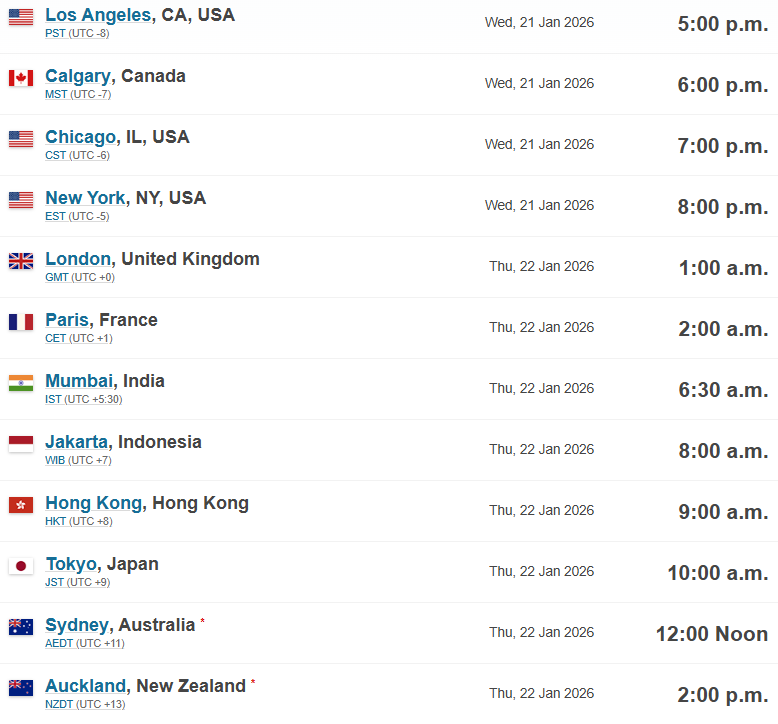Viewport: 778px width, 724px height.
Task: Click the New Zealand flag beside Auckland
Action: 21,688
